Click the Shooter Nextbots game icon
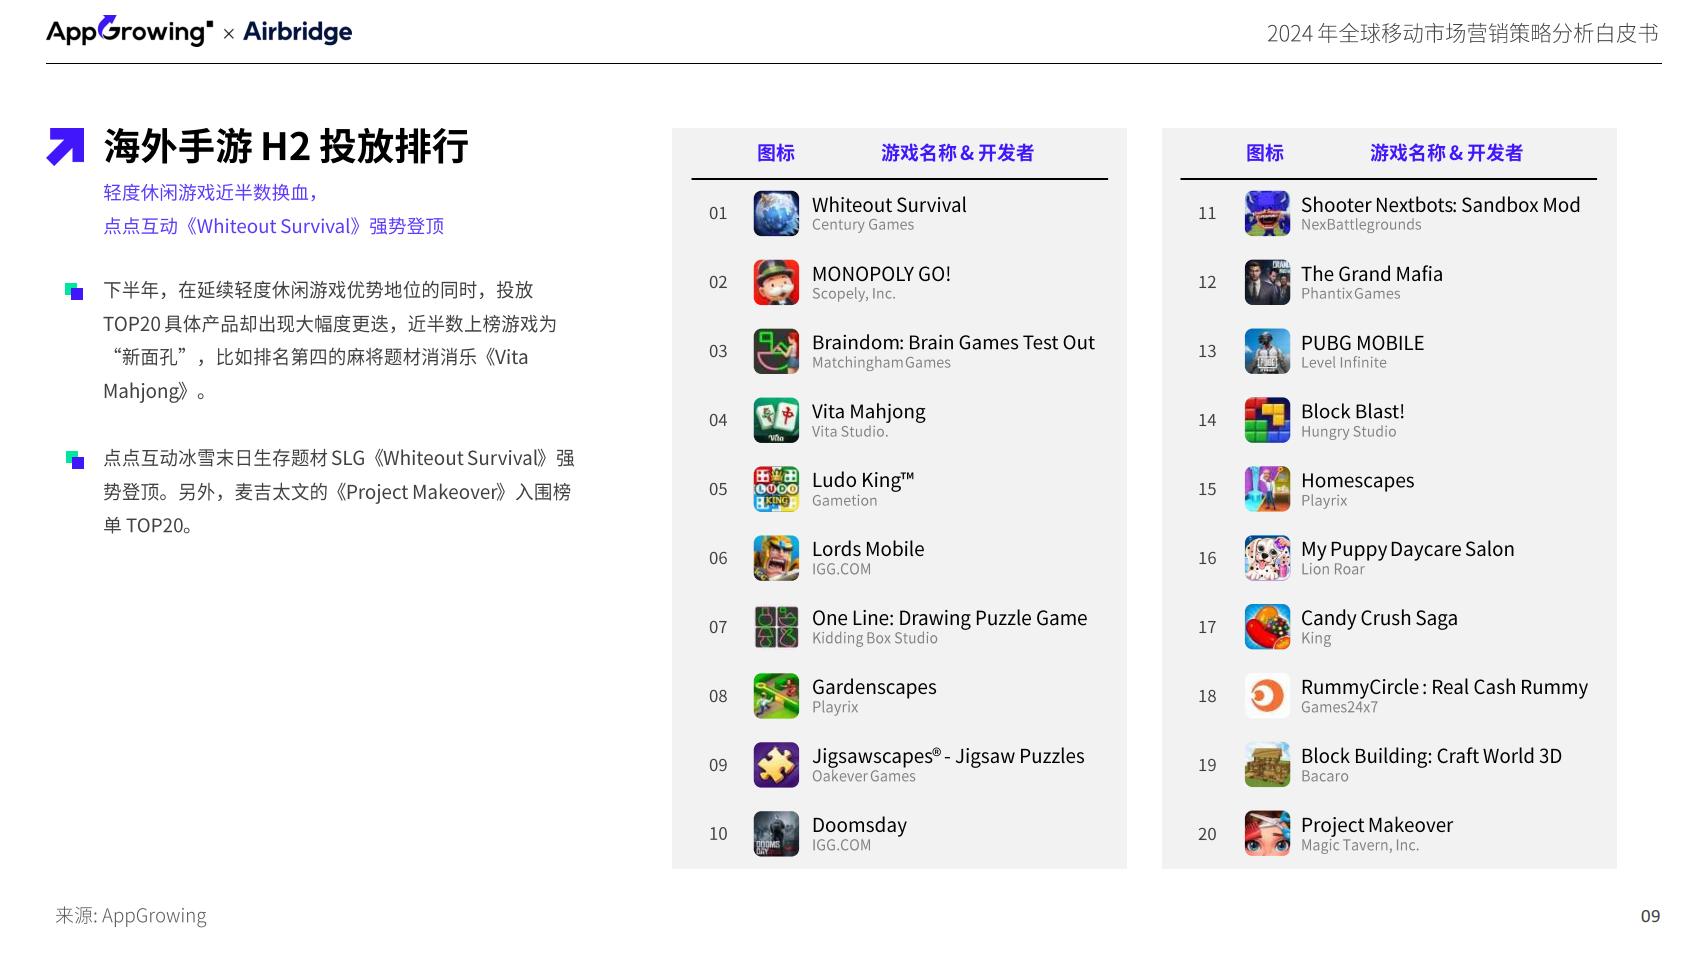The height and width of the screenshot is (960, 1708). tap(1267, 213)
